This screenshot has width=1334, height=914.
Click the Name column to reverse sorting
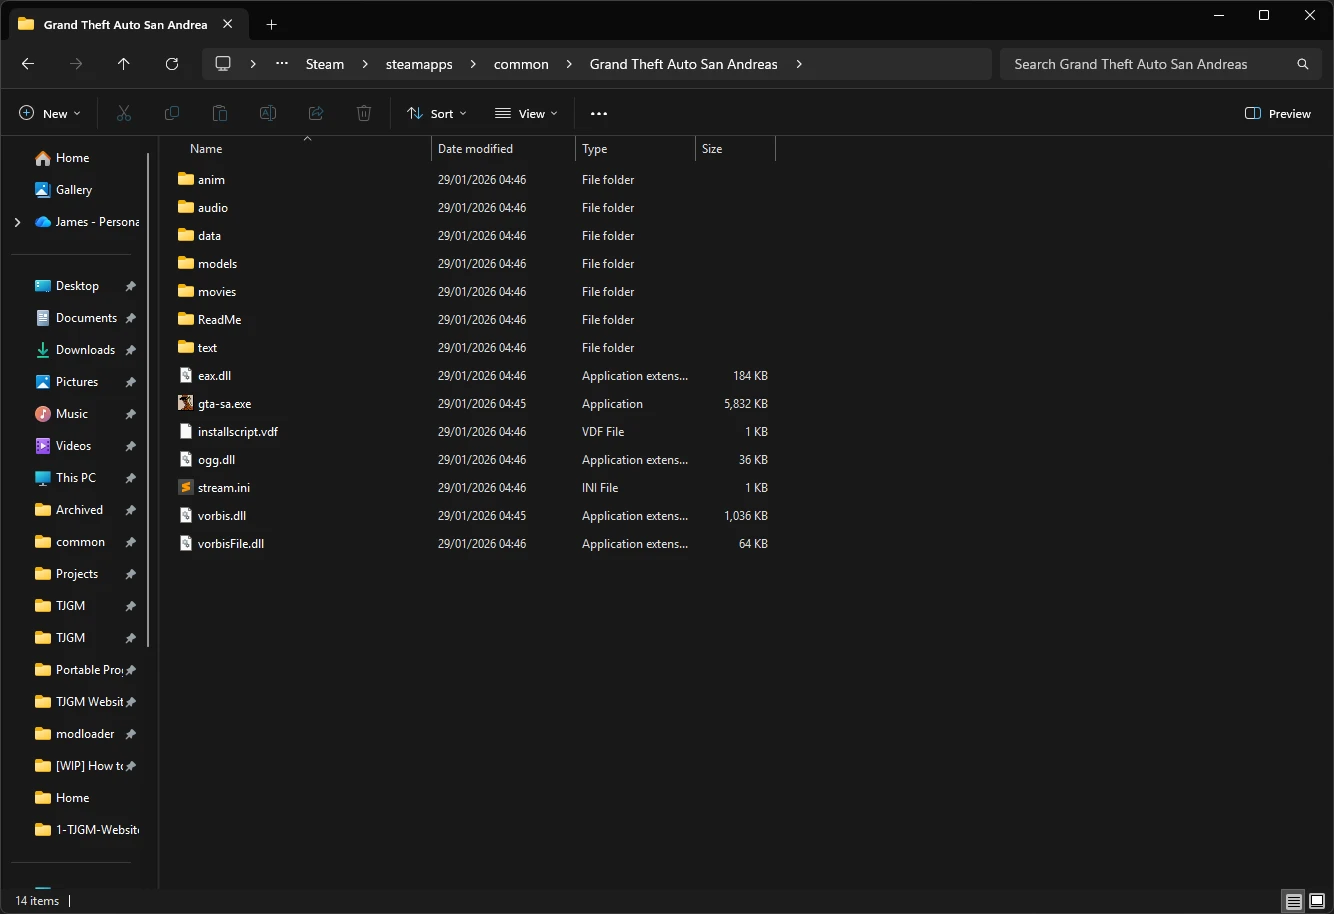coord(206,148)
